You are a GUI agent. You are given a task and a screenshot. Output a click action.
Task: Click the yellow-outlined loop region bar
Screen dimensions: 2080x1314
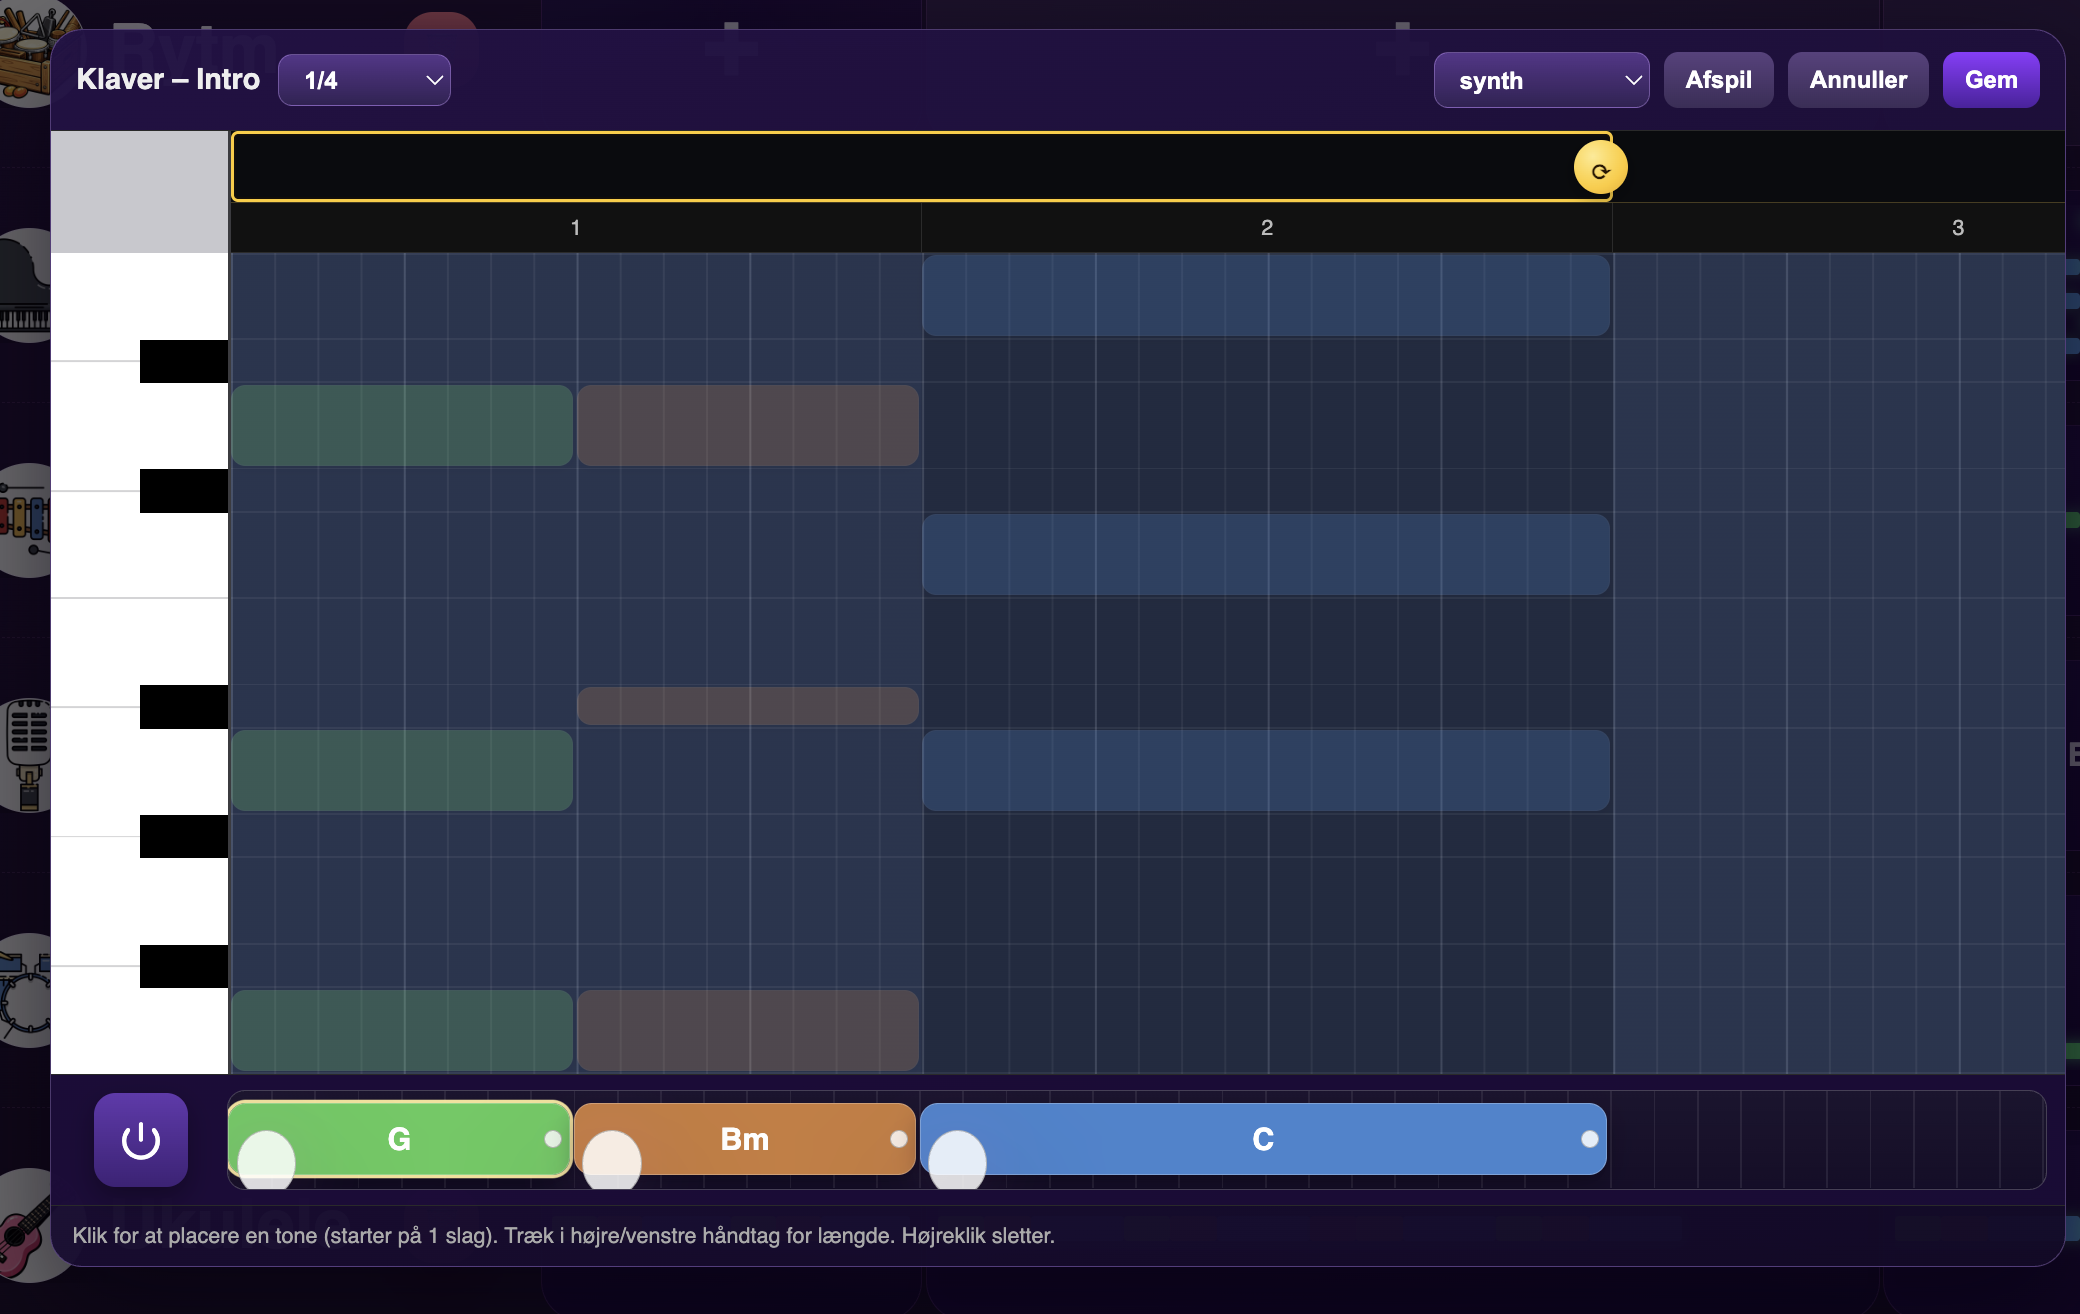921,167
